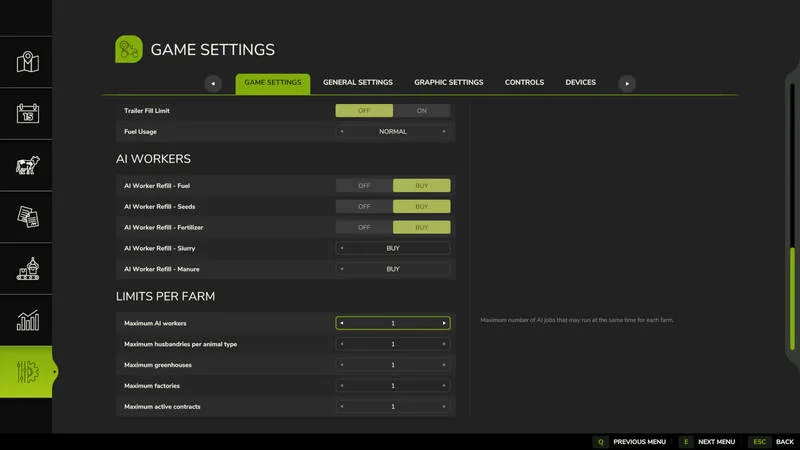
Task: Open the contracts documents icon page
Action: [x=28, y=217]
